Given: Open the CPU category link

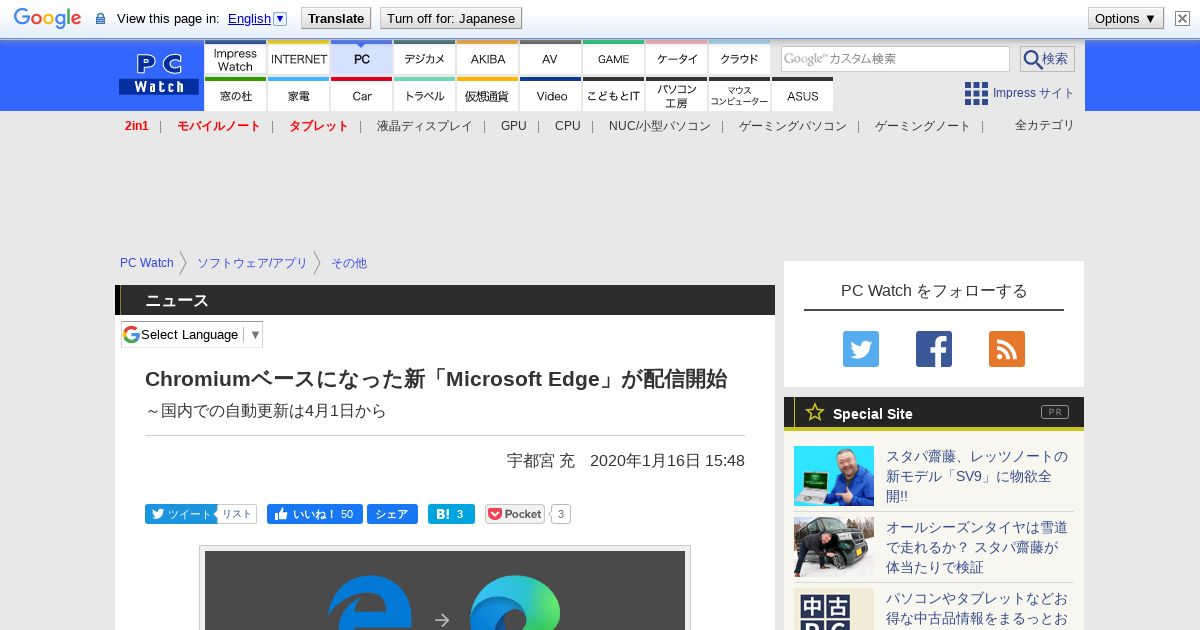Looking at the screenshot, I should 567,126.
